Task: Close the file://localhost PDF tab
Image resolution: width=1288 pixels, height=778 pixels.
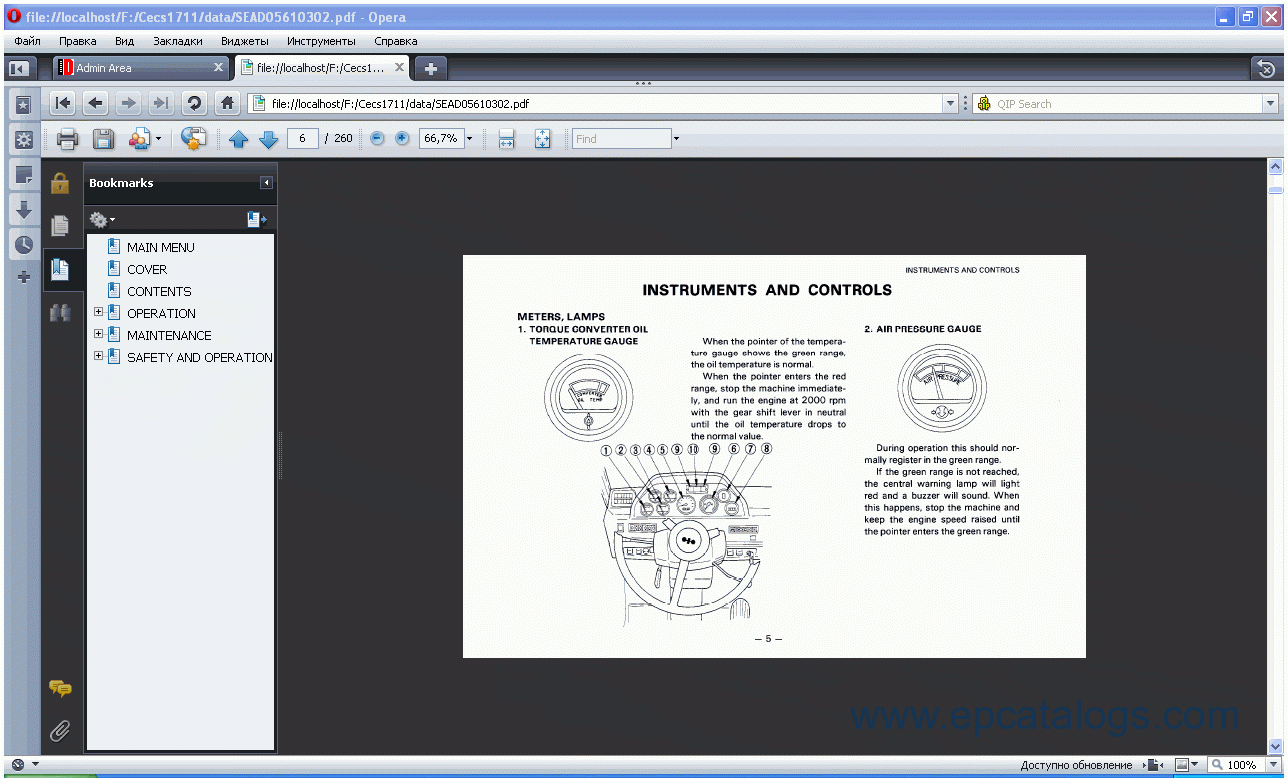Action: point(399,68)
